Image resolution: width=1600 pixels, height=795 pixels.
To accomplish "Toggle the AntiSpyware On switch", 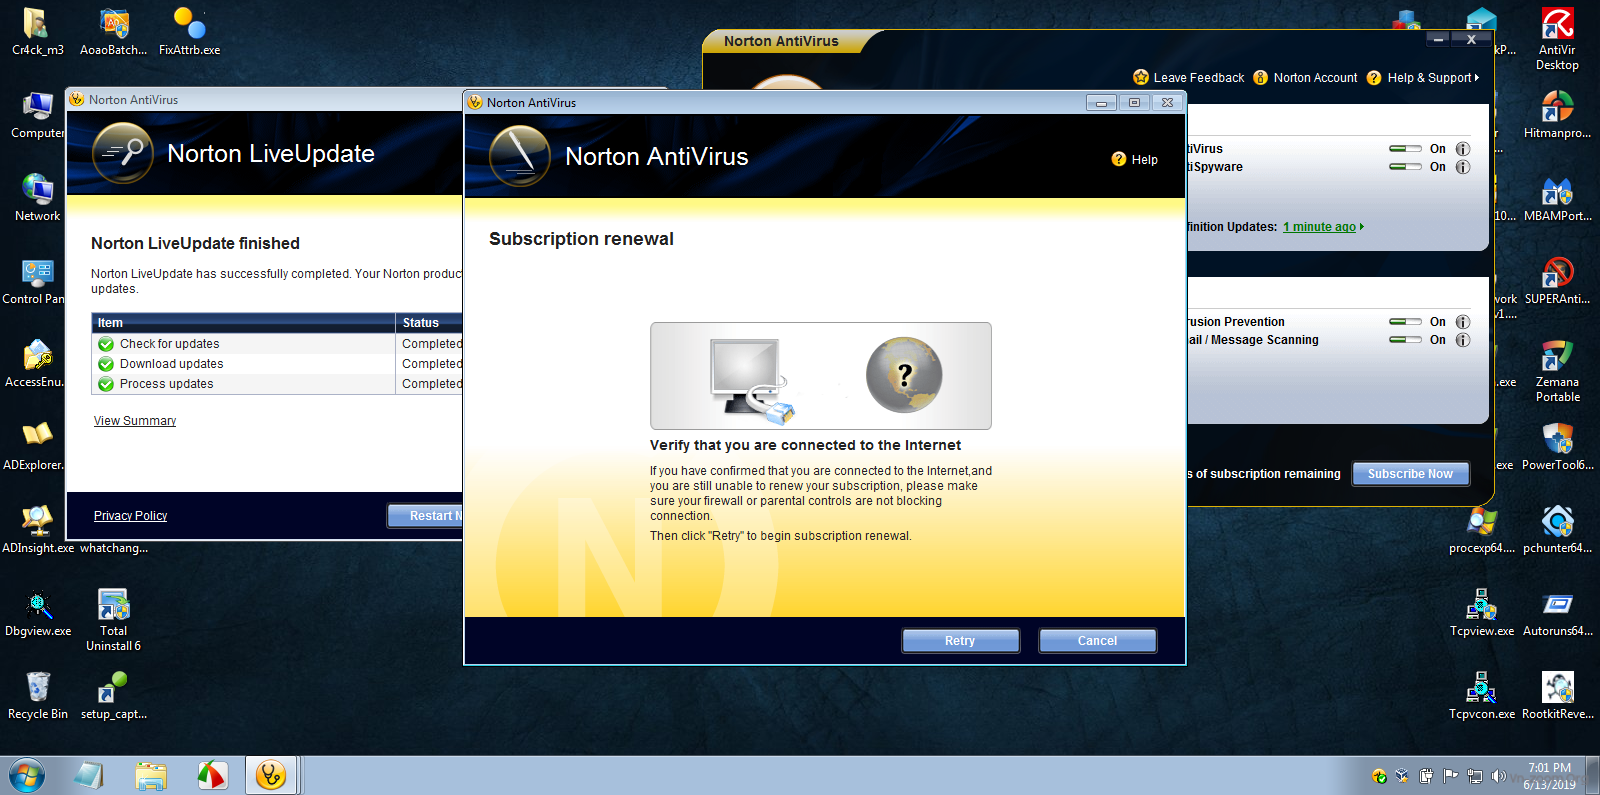I will click(x=1405, y=167).
